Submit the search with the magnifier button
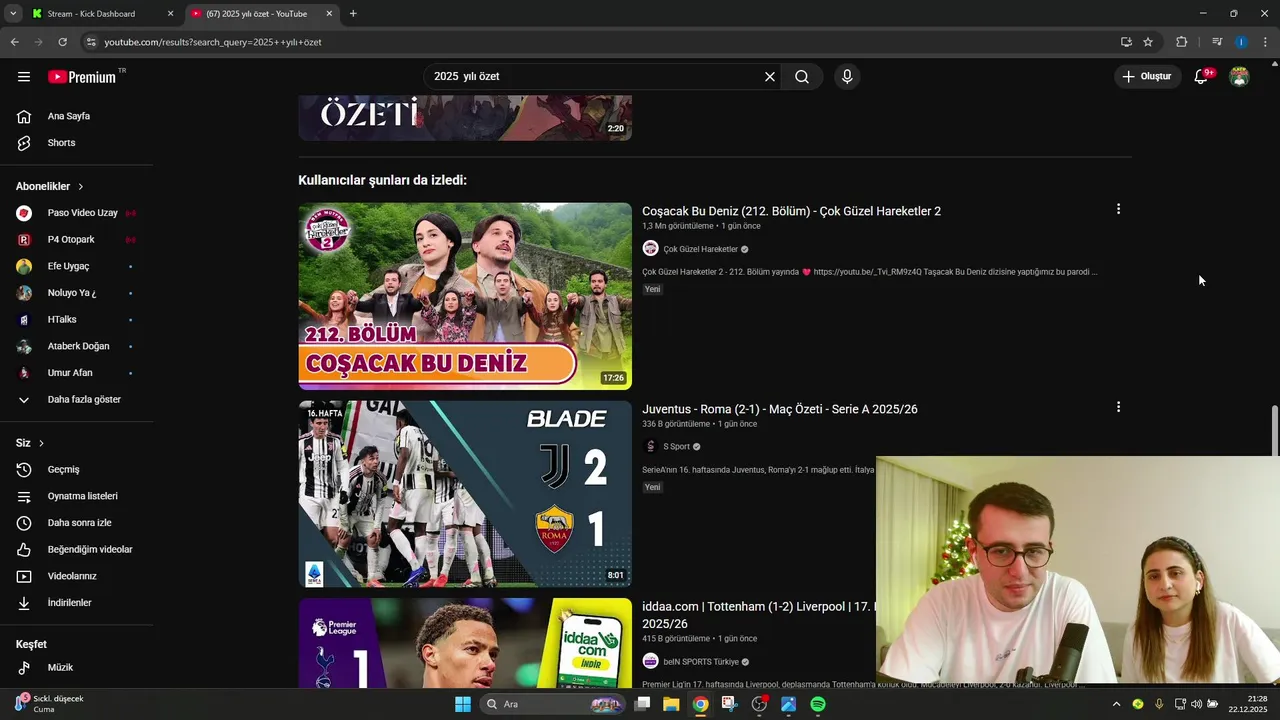This screenshot has height=720, width=1280. click(802, 77)
